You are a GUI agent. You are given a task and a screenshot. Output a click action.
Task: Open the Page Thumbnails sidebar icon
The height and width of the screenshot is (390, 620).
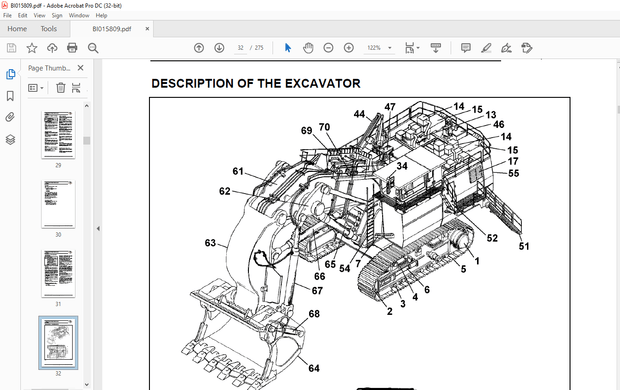click(x=10, y=74)
